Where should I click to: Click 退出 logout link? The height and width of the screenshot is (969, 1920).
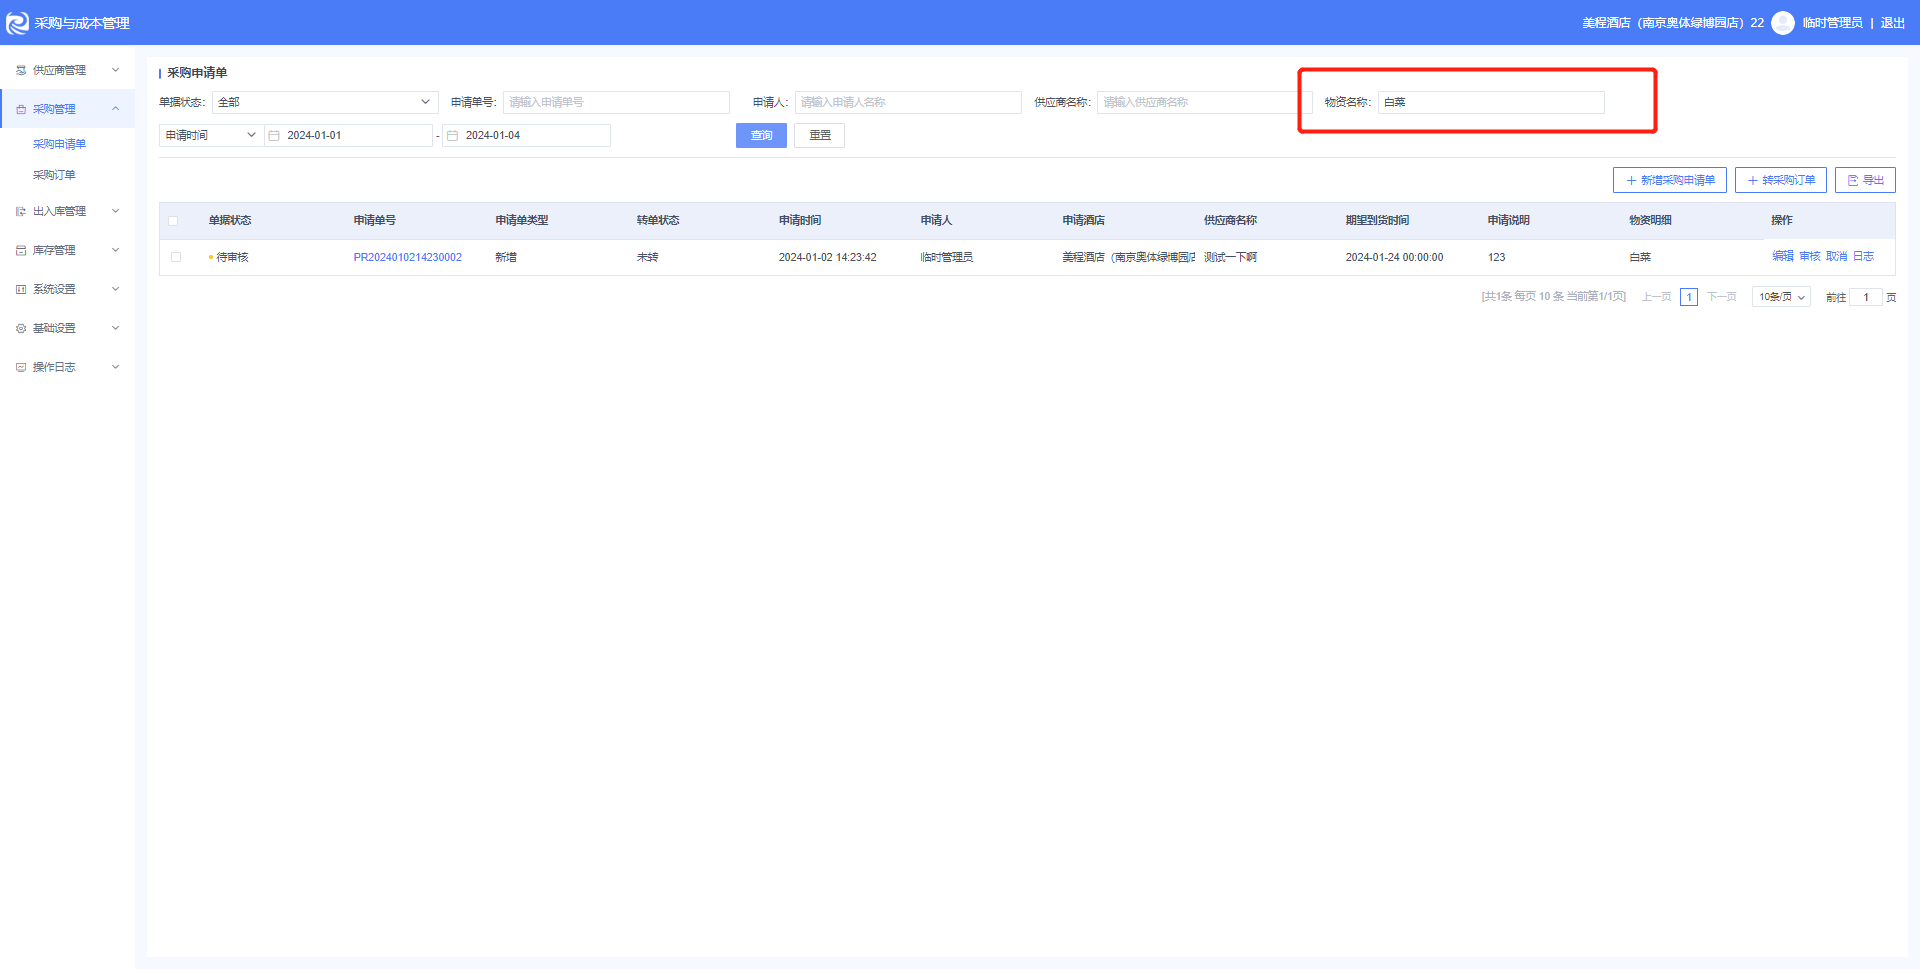pos(1893,23)
